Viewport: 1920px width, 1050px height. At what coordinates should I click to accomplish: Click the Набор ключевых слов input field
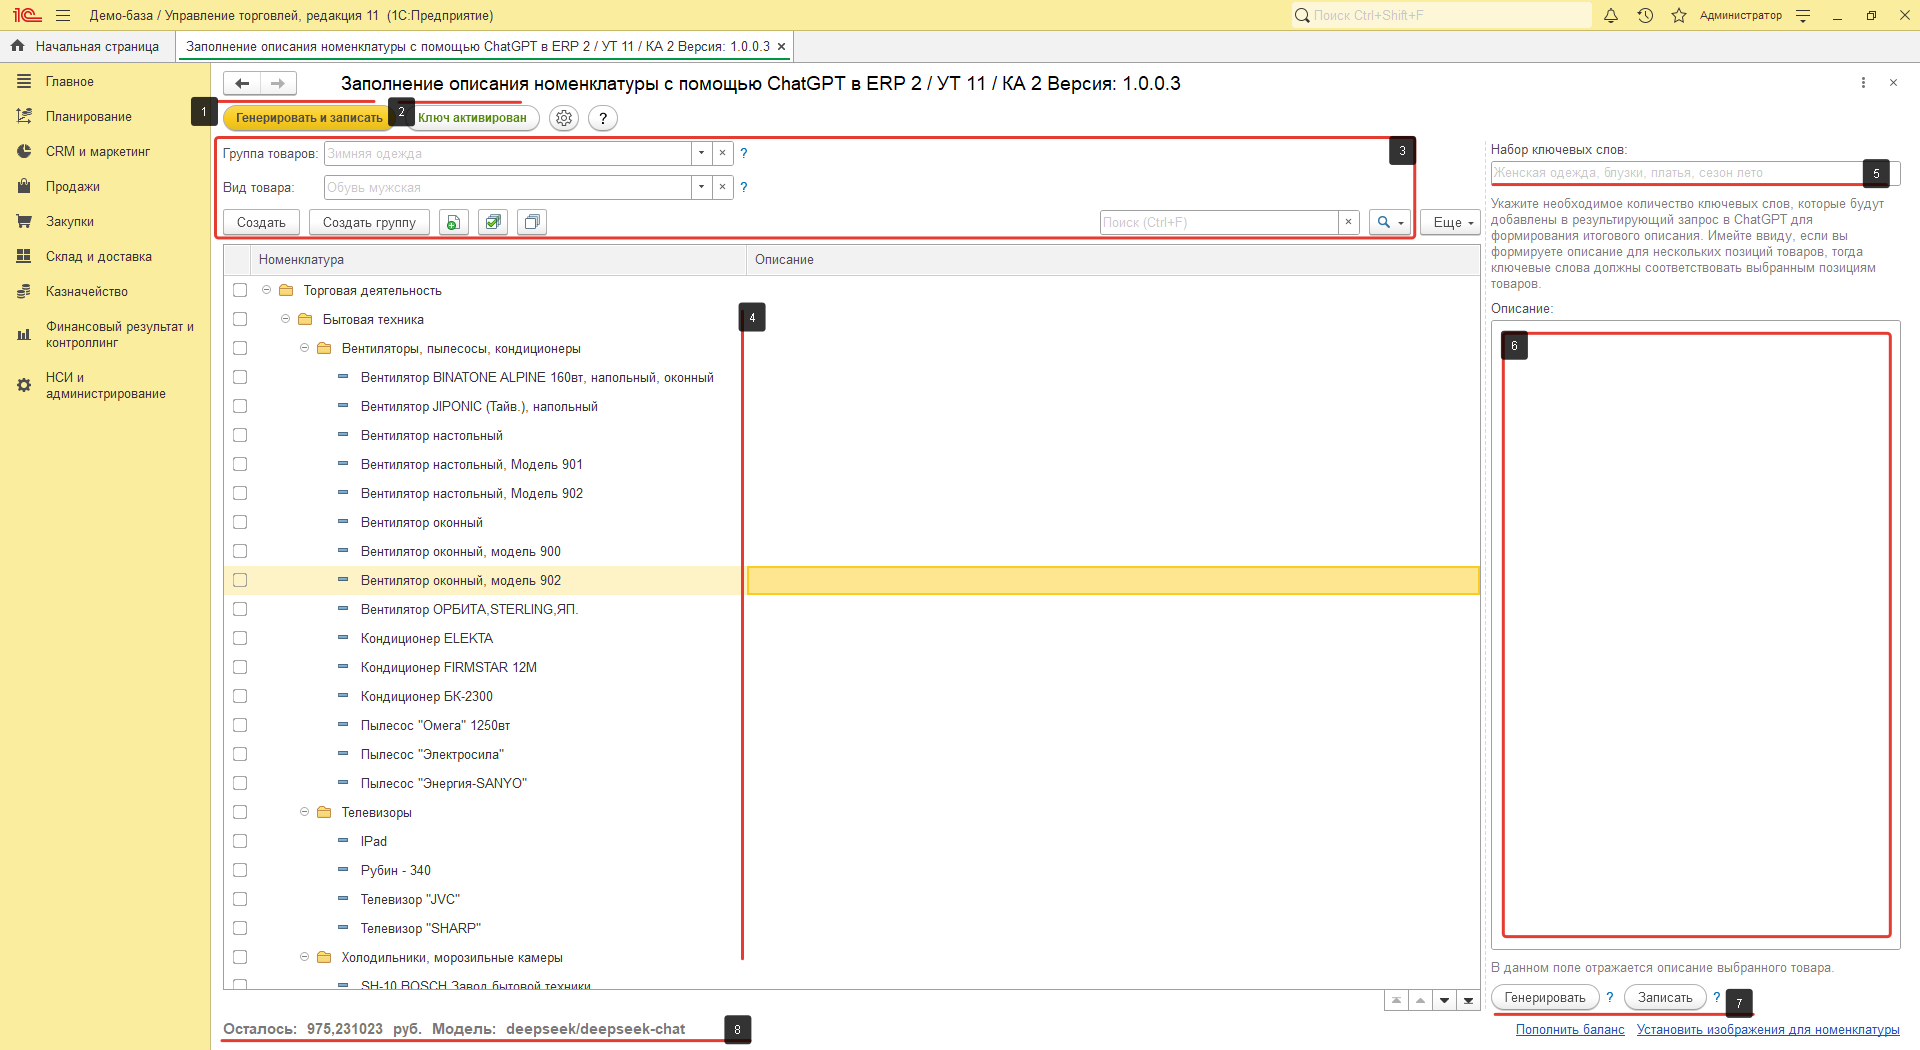point(1675,173)
